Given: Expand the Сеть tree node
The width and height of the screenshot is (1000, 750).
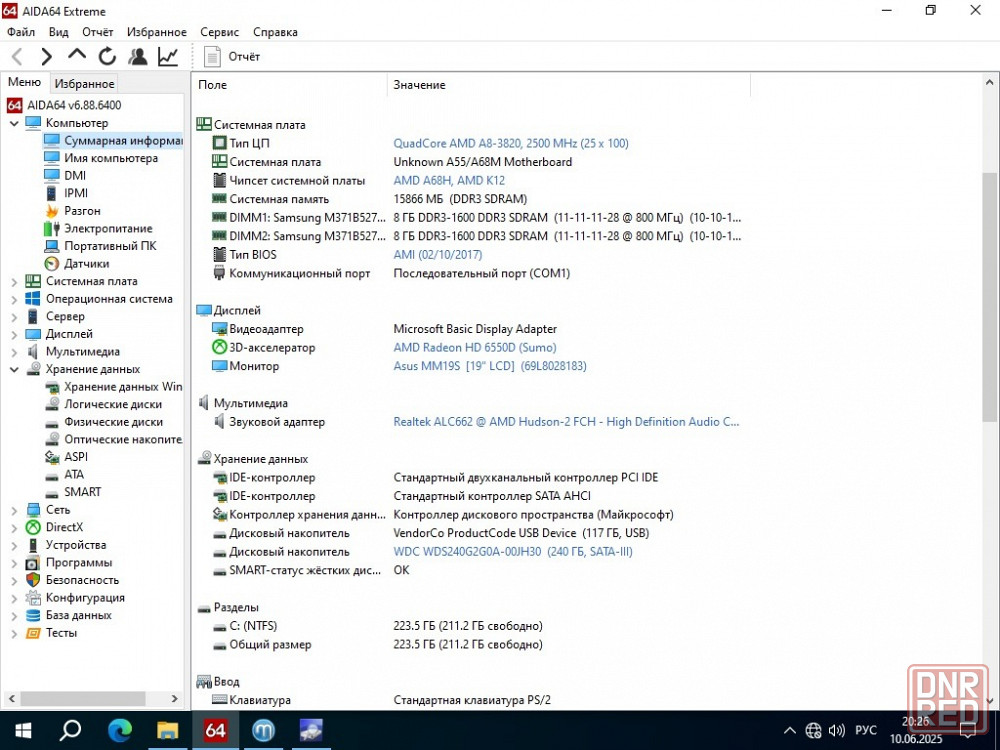Looking at the screenshot, I should 14,510.
